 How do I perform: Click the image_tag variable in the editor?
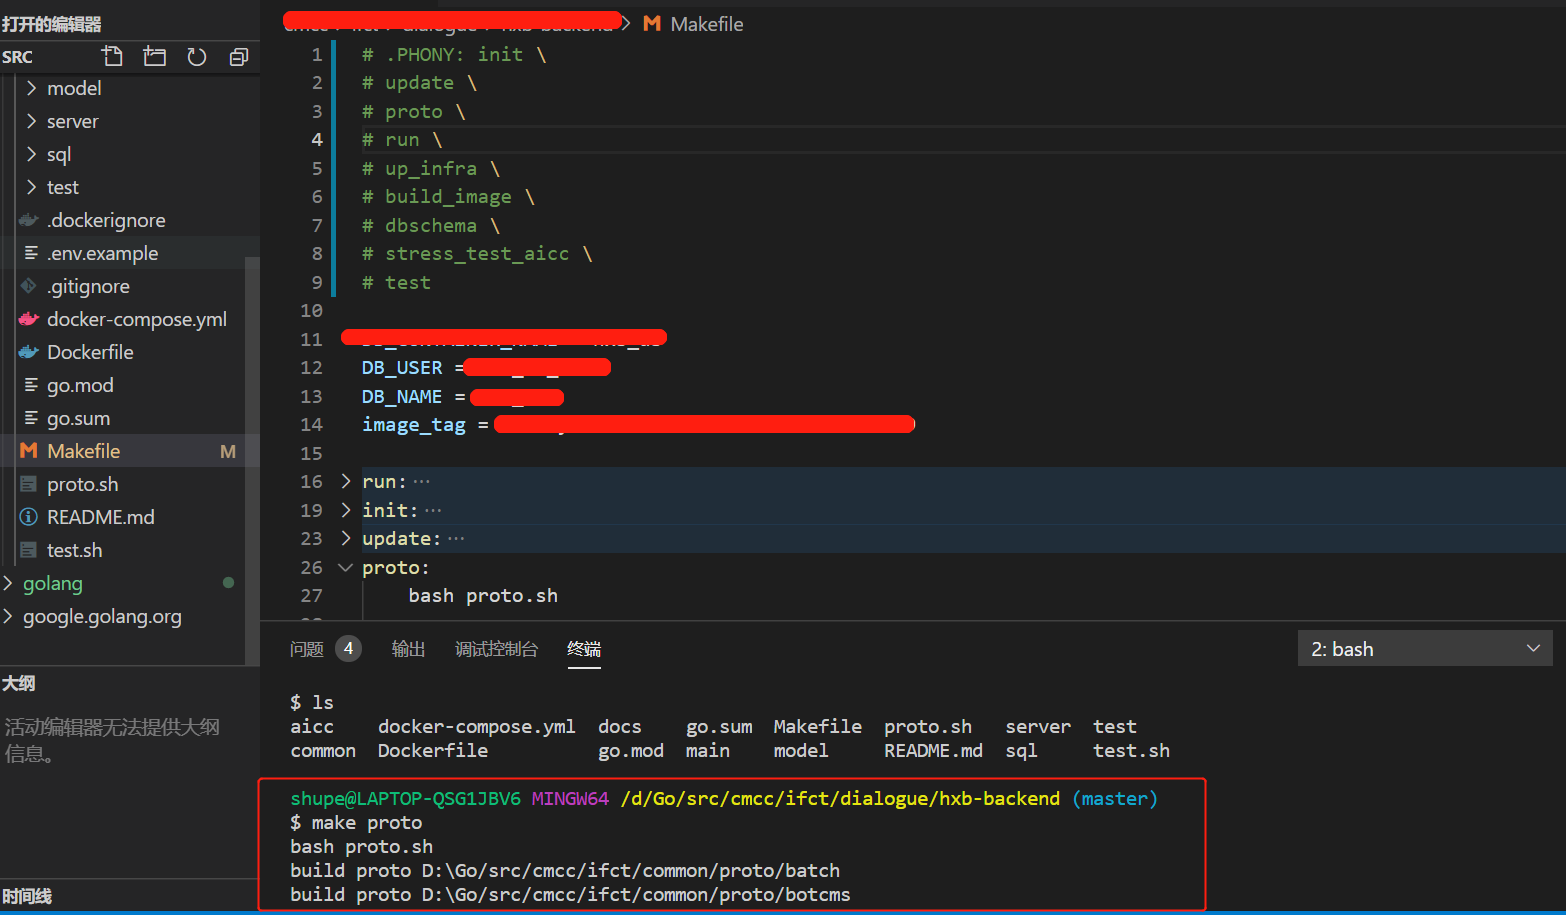[414, 425]
